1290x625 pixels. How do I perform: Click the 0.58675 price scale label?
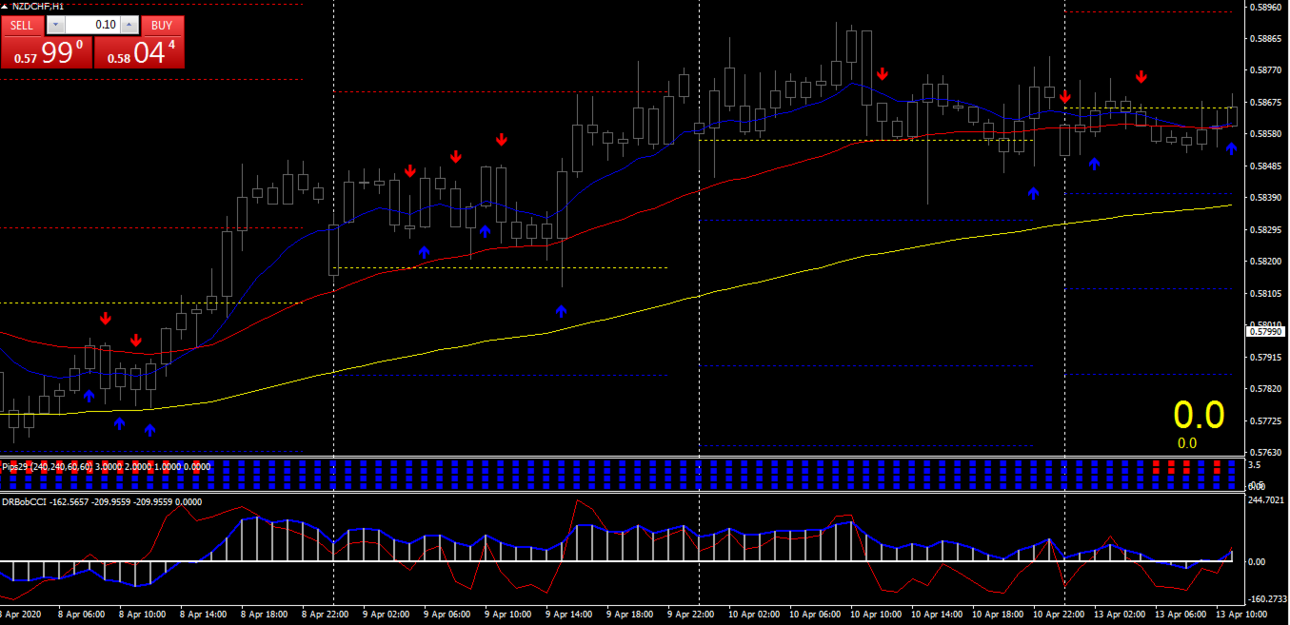pos(1264,102)
